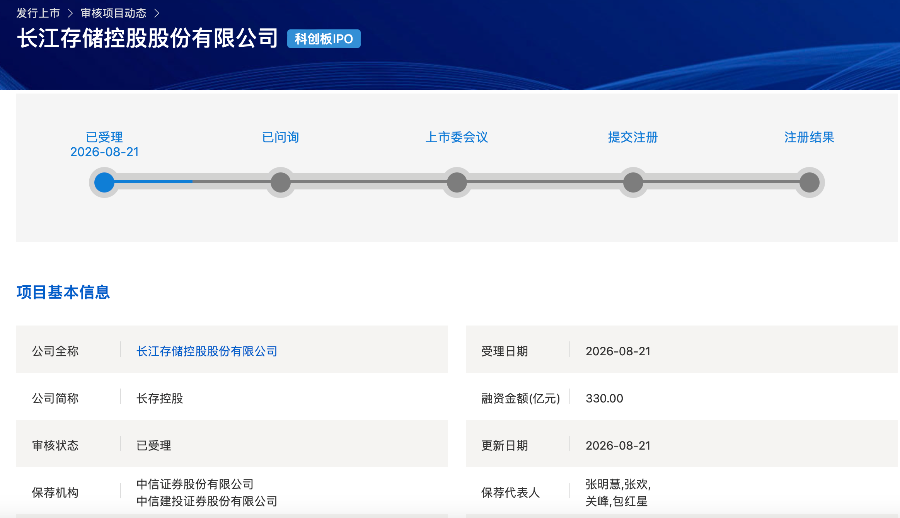900x518 pixels.
Task: Click the financing amount 330.00
Action: [604, 398]
